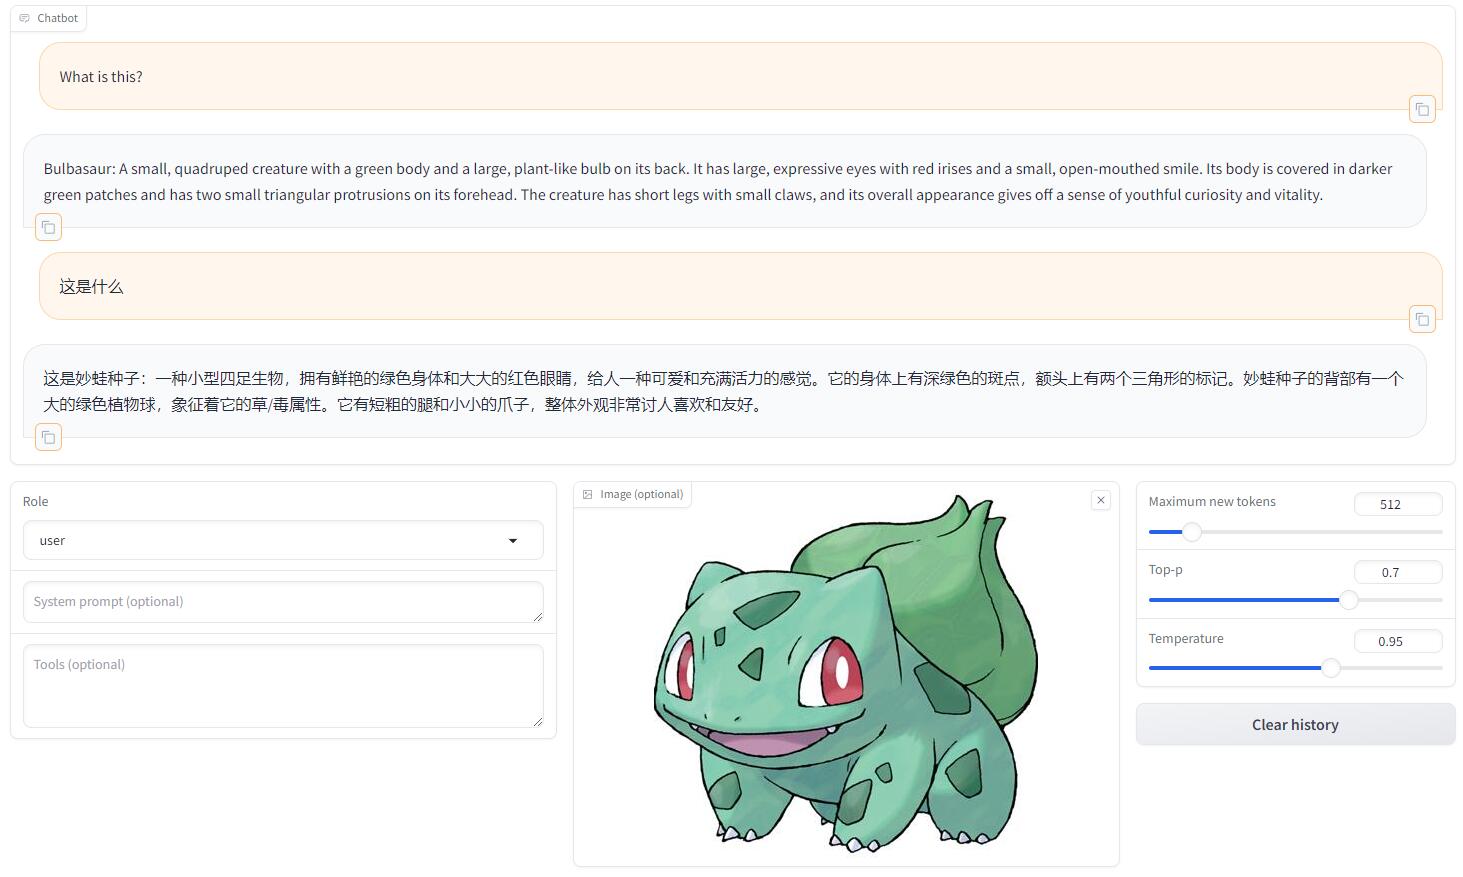Click the System prompt input field
This screenshot has height=877, width=1463.
(283, 601)
